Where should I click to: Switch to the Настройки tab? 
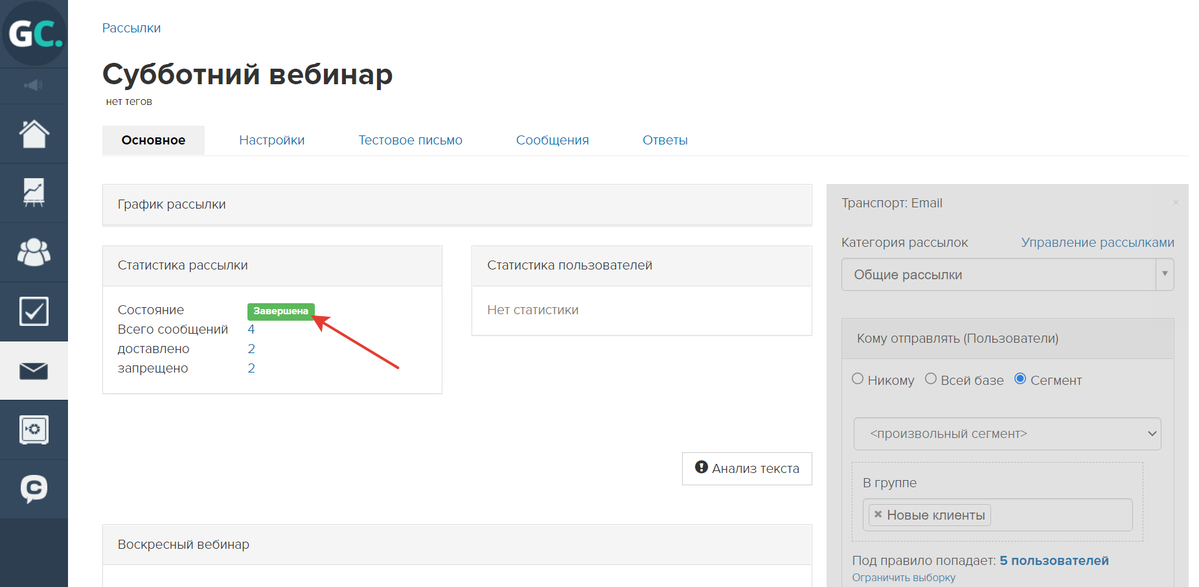[x=271, y=140]
